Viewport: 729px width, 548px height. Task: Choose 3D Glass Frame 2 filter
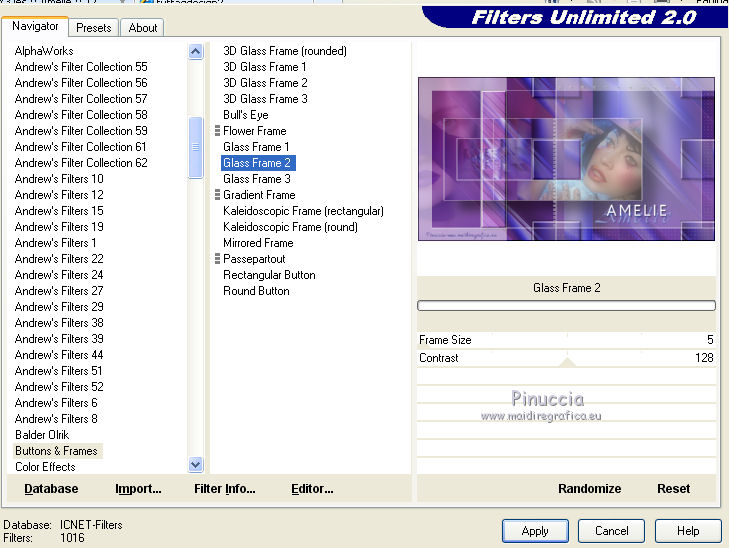pyautogui.click(x=265, y=83)
